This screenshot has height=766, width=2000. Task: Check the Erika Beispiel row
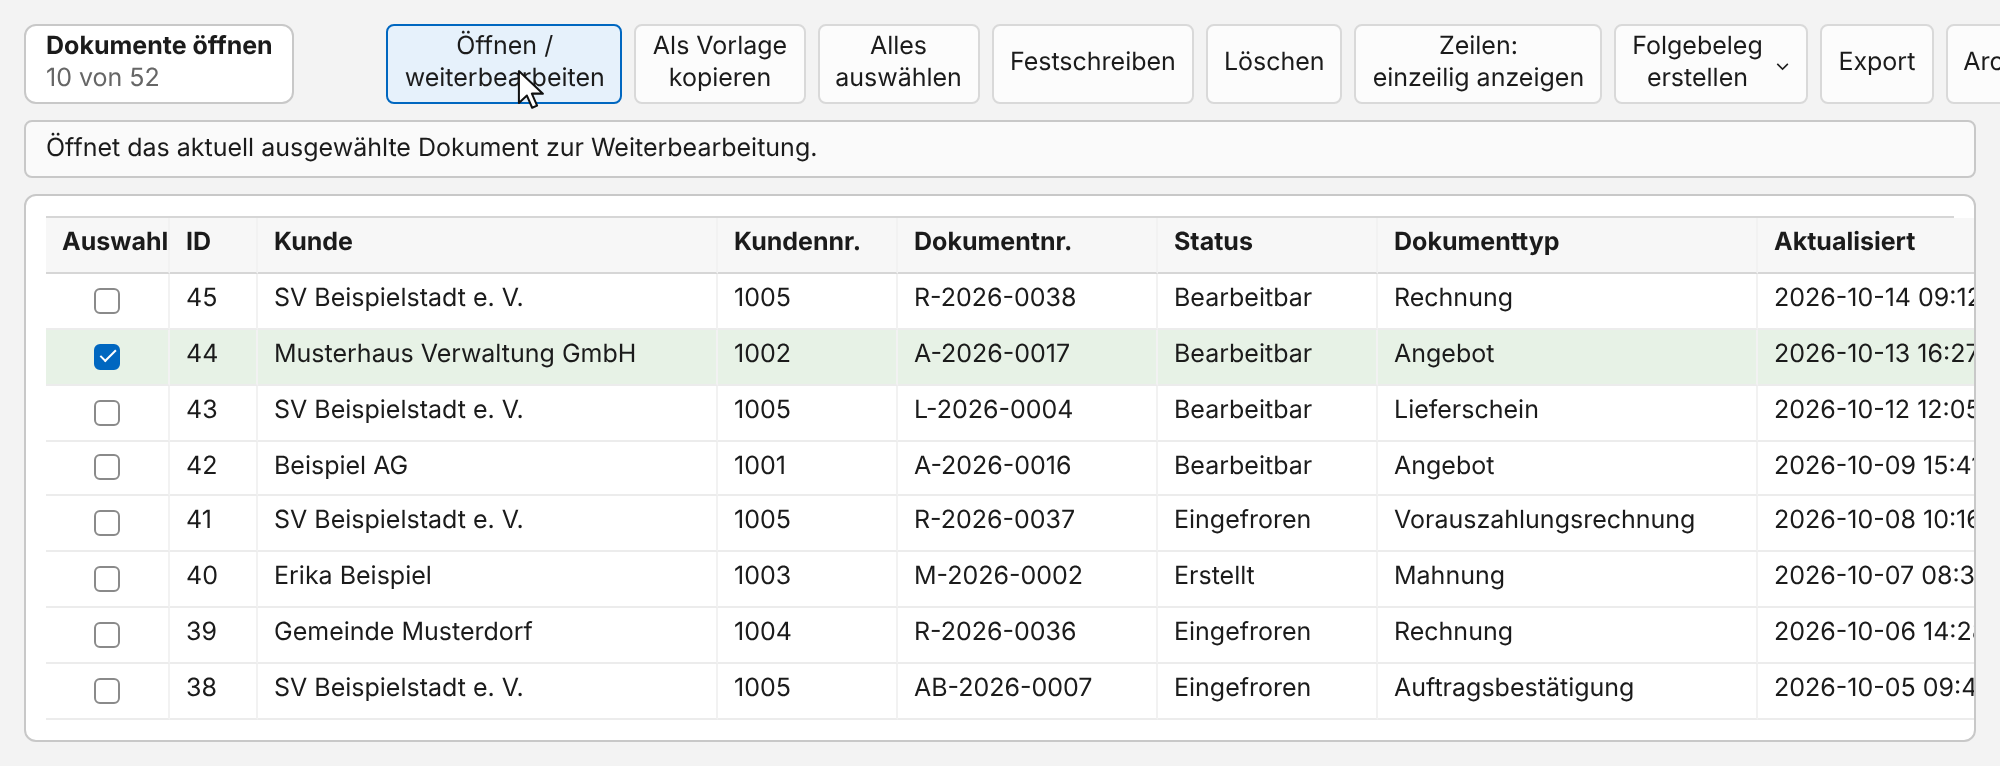click(x=107, y=579)
